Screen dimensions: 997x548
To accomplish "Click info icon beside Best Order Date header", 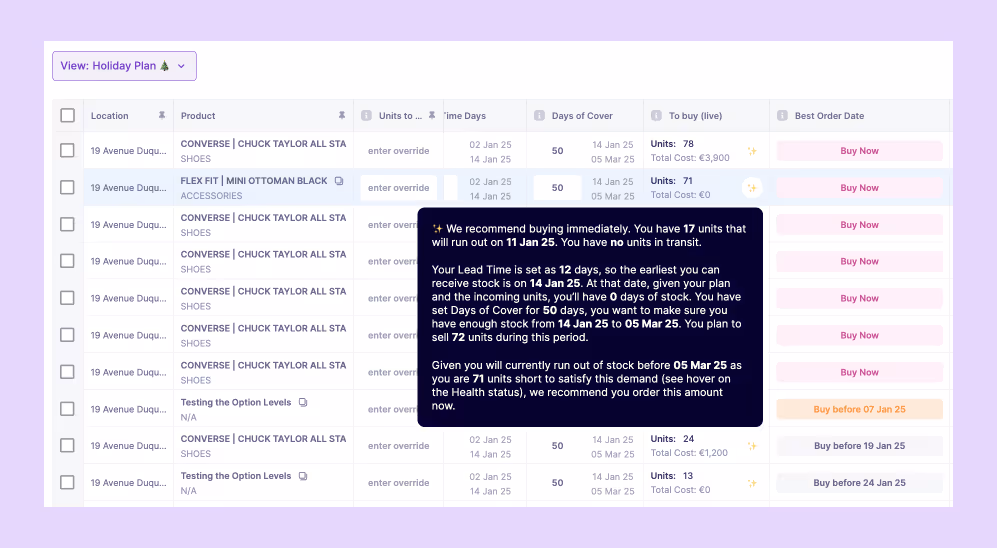I will (782, 116).
